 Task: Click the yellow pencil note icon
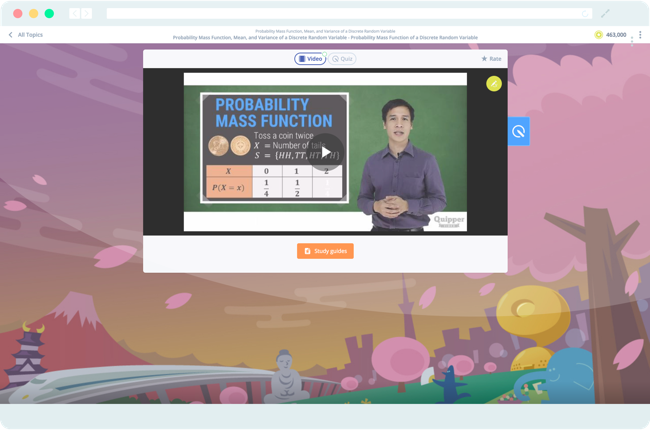tap(494, 84)
